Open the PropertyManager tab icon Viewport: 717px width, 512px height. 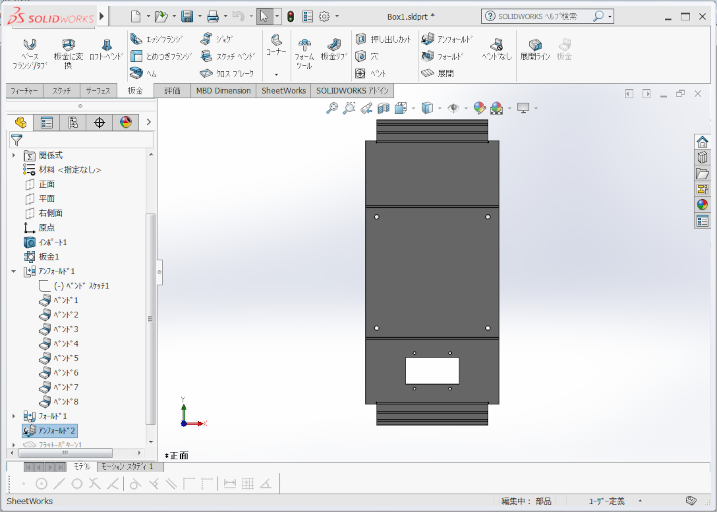tap(46, 123)
